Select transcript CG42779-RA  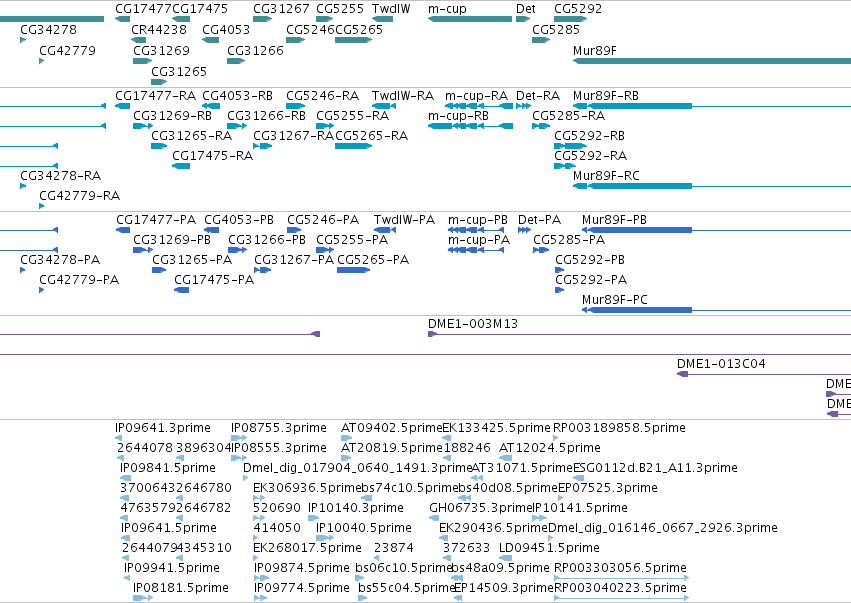coord(79,196)
